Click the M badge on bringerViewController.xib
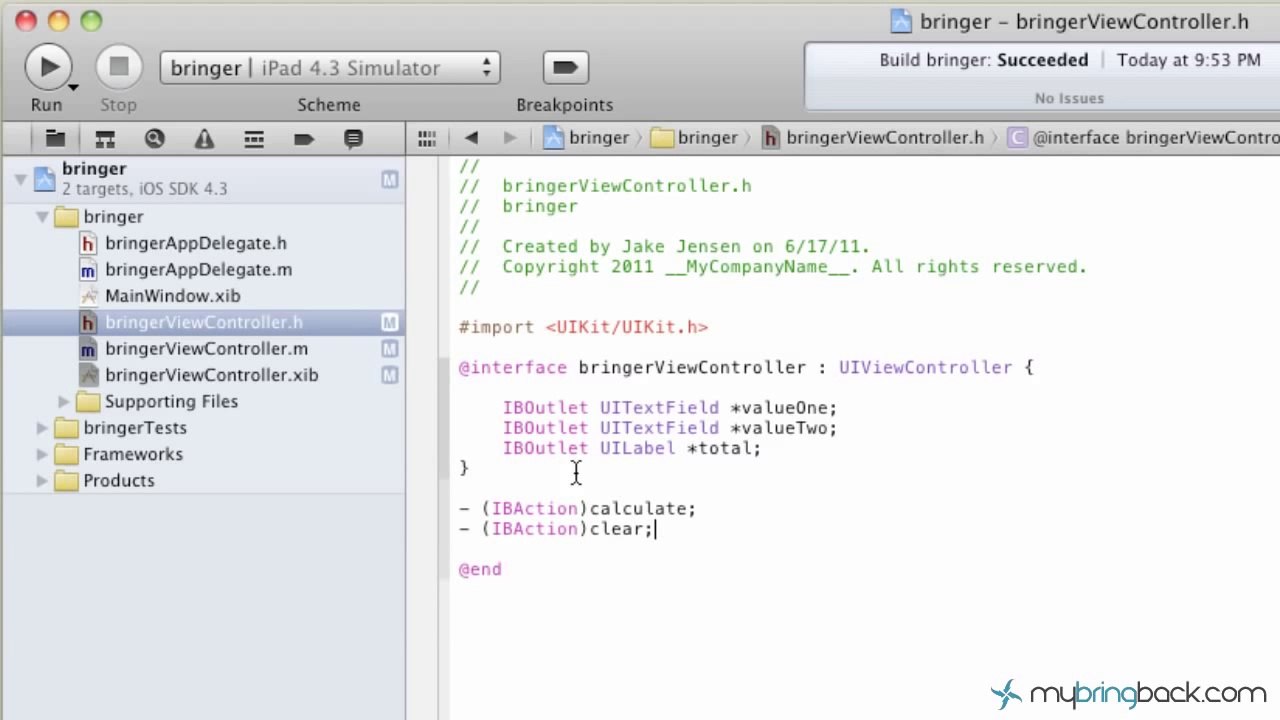The height and width of the screenshot is (720, 1280). point(389,375)
